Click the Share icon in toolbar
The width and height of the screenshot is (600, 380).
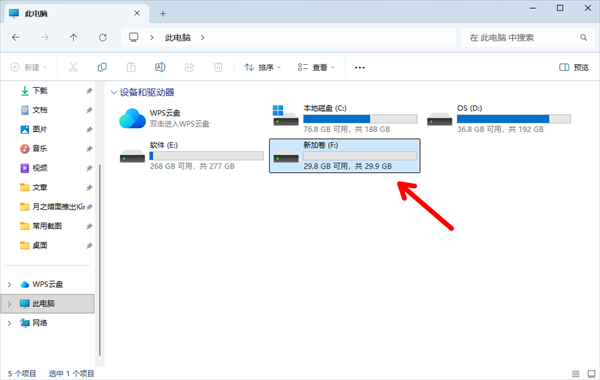189,67
